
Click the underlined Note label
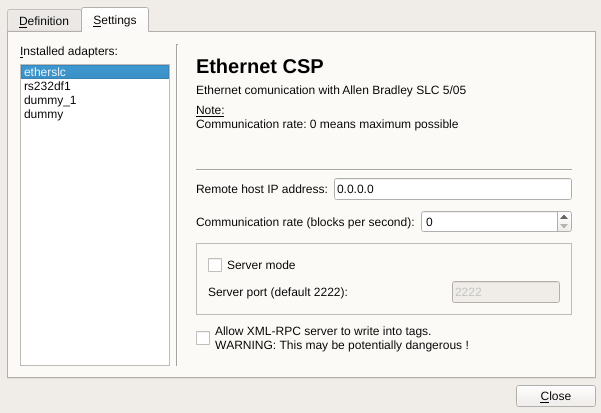coord(210,110)
